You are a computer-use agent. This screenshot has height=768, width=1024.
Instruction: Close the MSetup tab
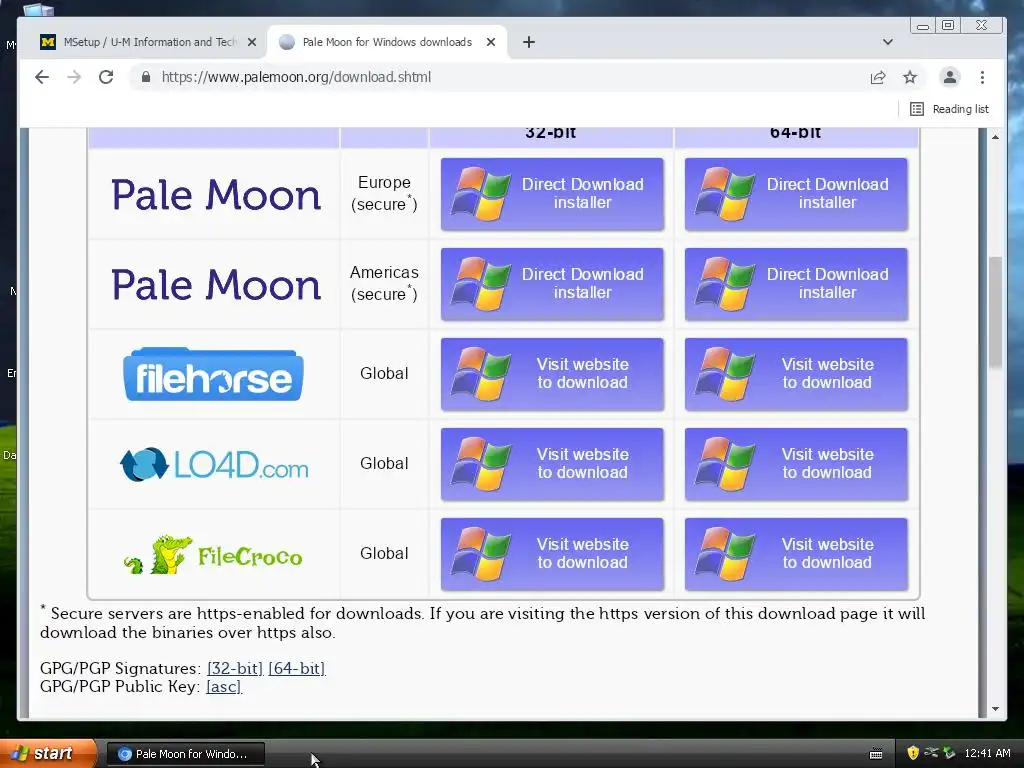[251, 42]
